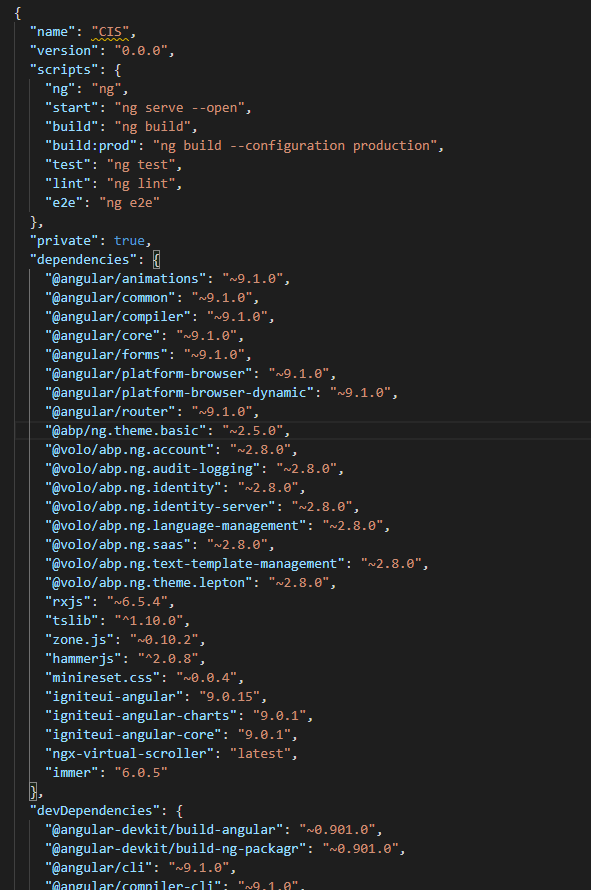Click the "rxjs" dependency key
Image resolution: width=594 pixels, height=890 pixels.
tap(68, 602)
